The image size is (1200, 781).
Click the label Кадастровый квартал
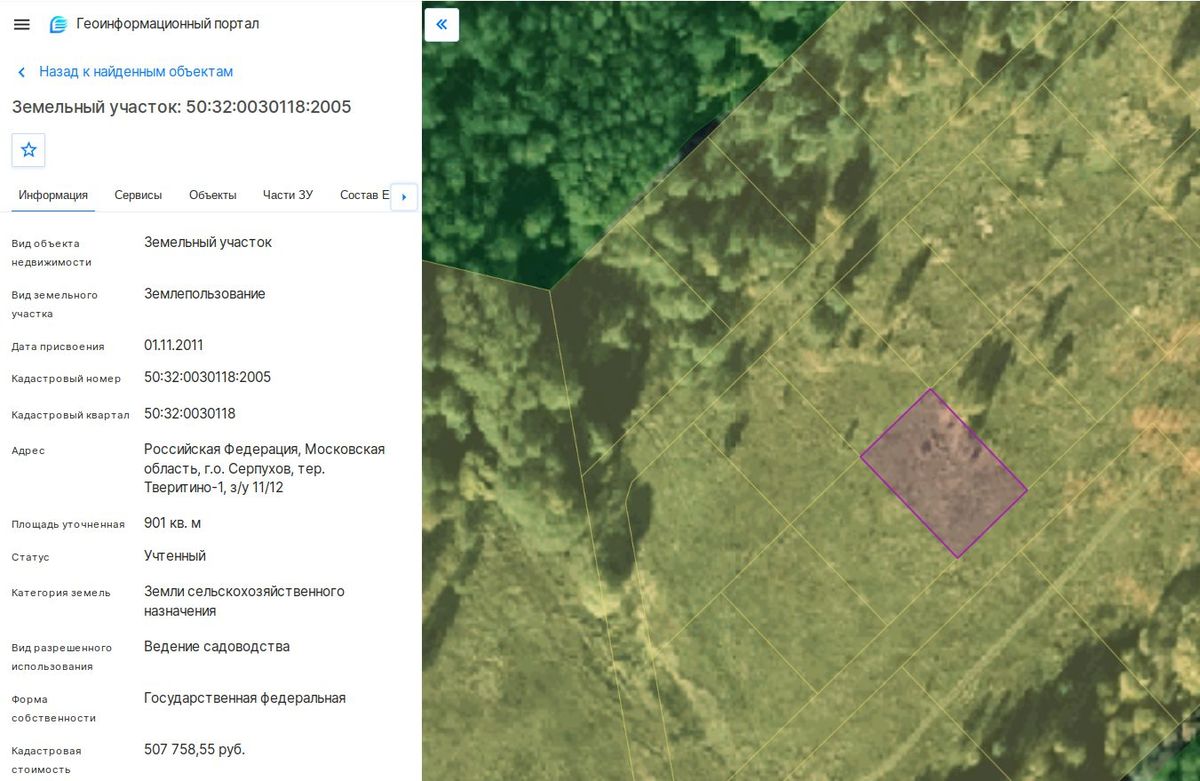[x=71, y=415]
